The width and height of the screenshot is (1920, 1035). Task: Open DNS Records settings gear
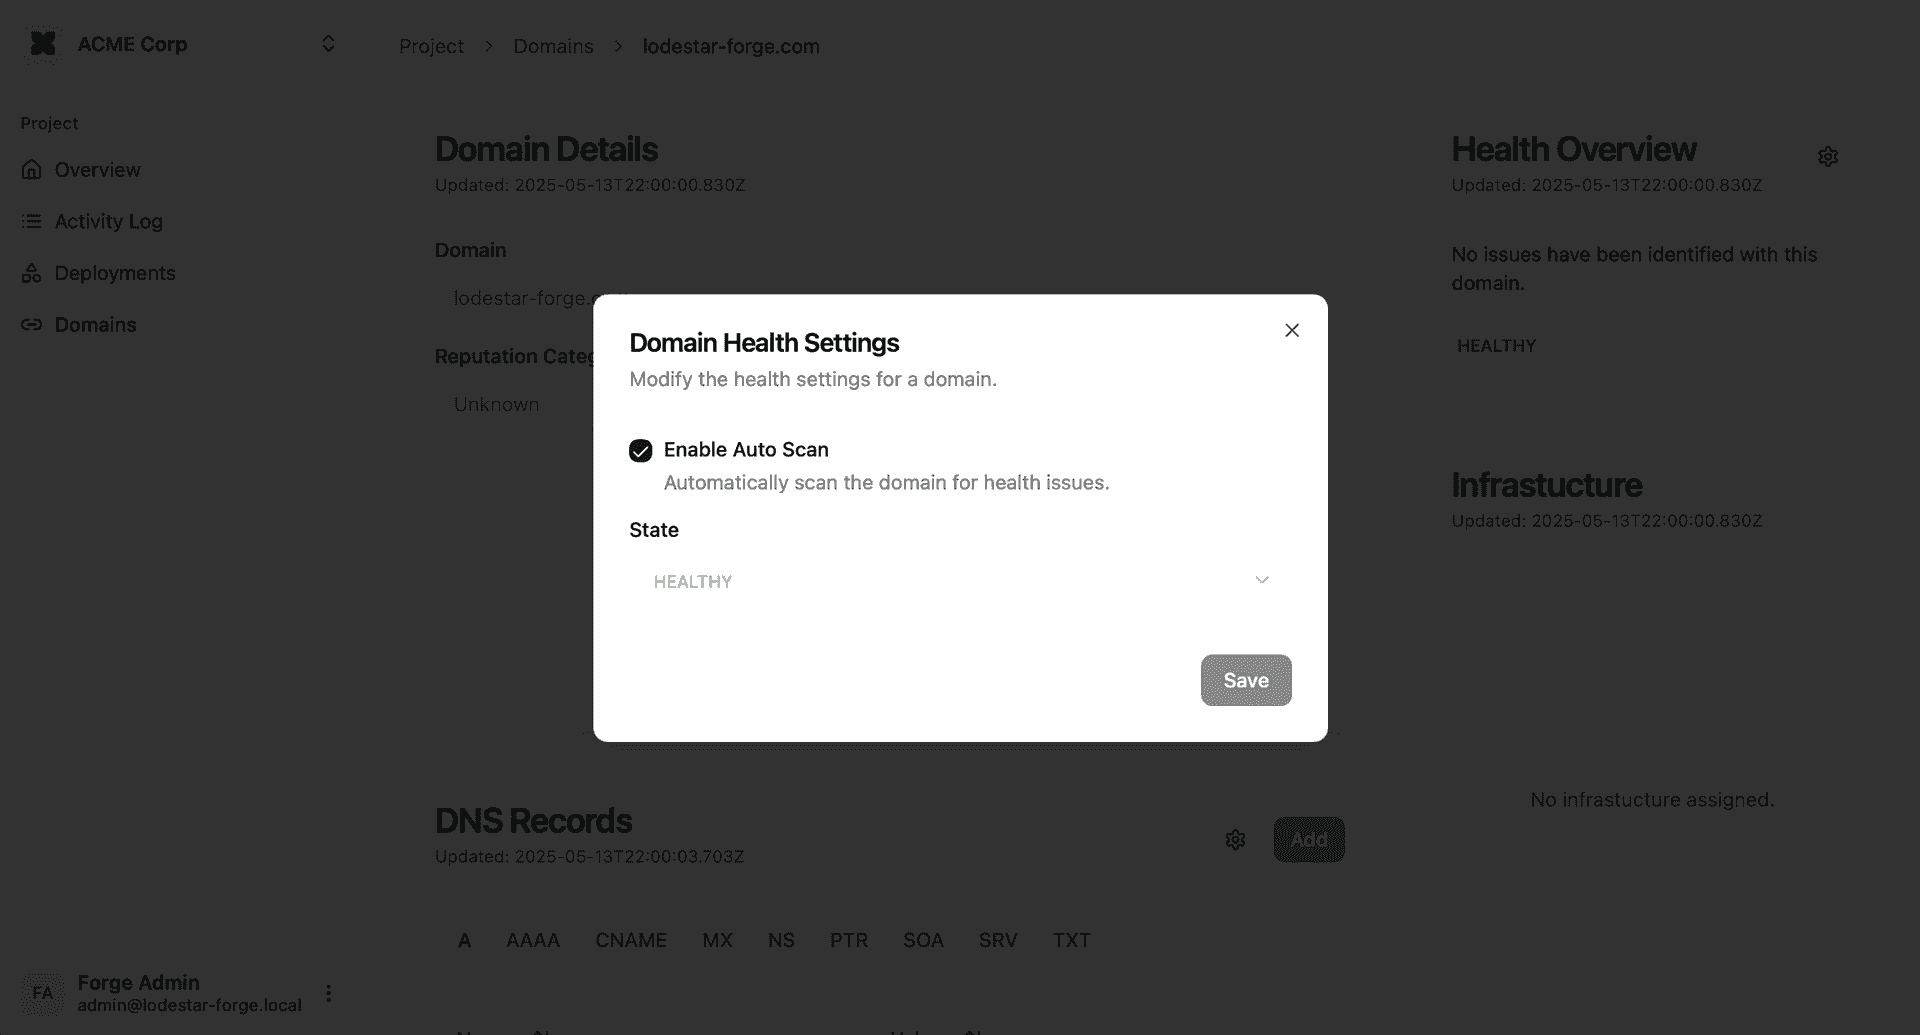tap(1235, 840)
